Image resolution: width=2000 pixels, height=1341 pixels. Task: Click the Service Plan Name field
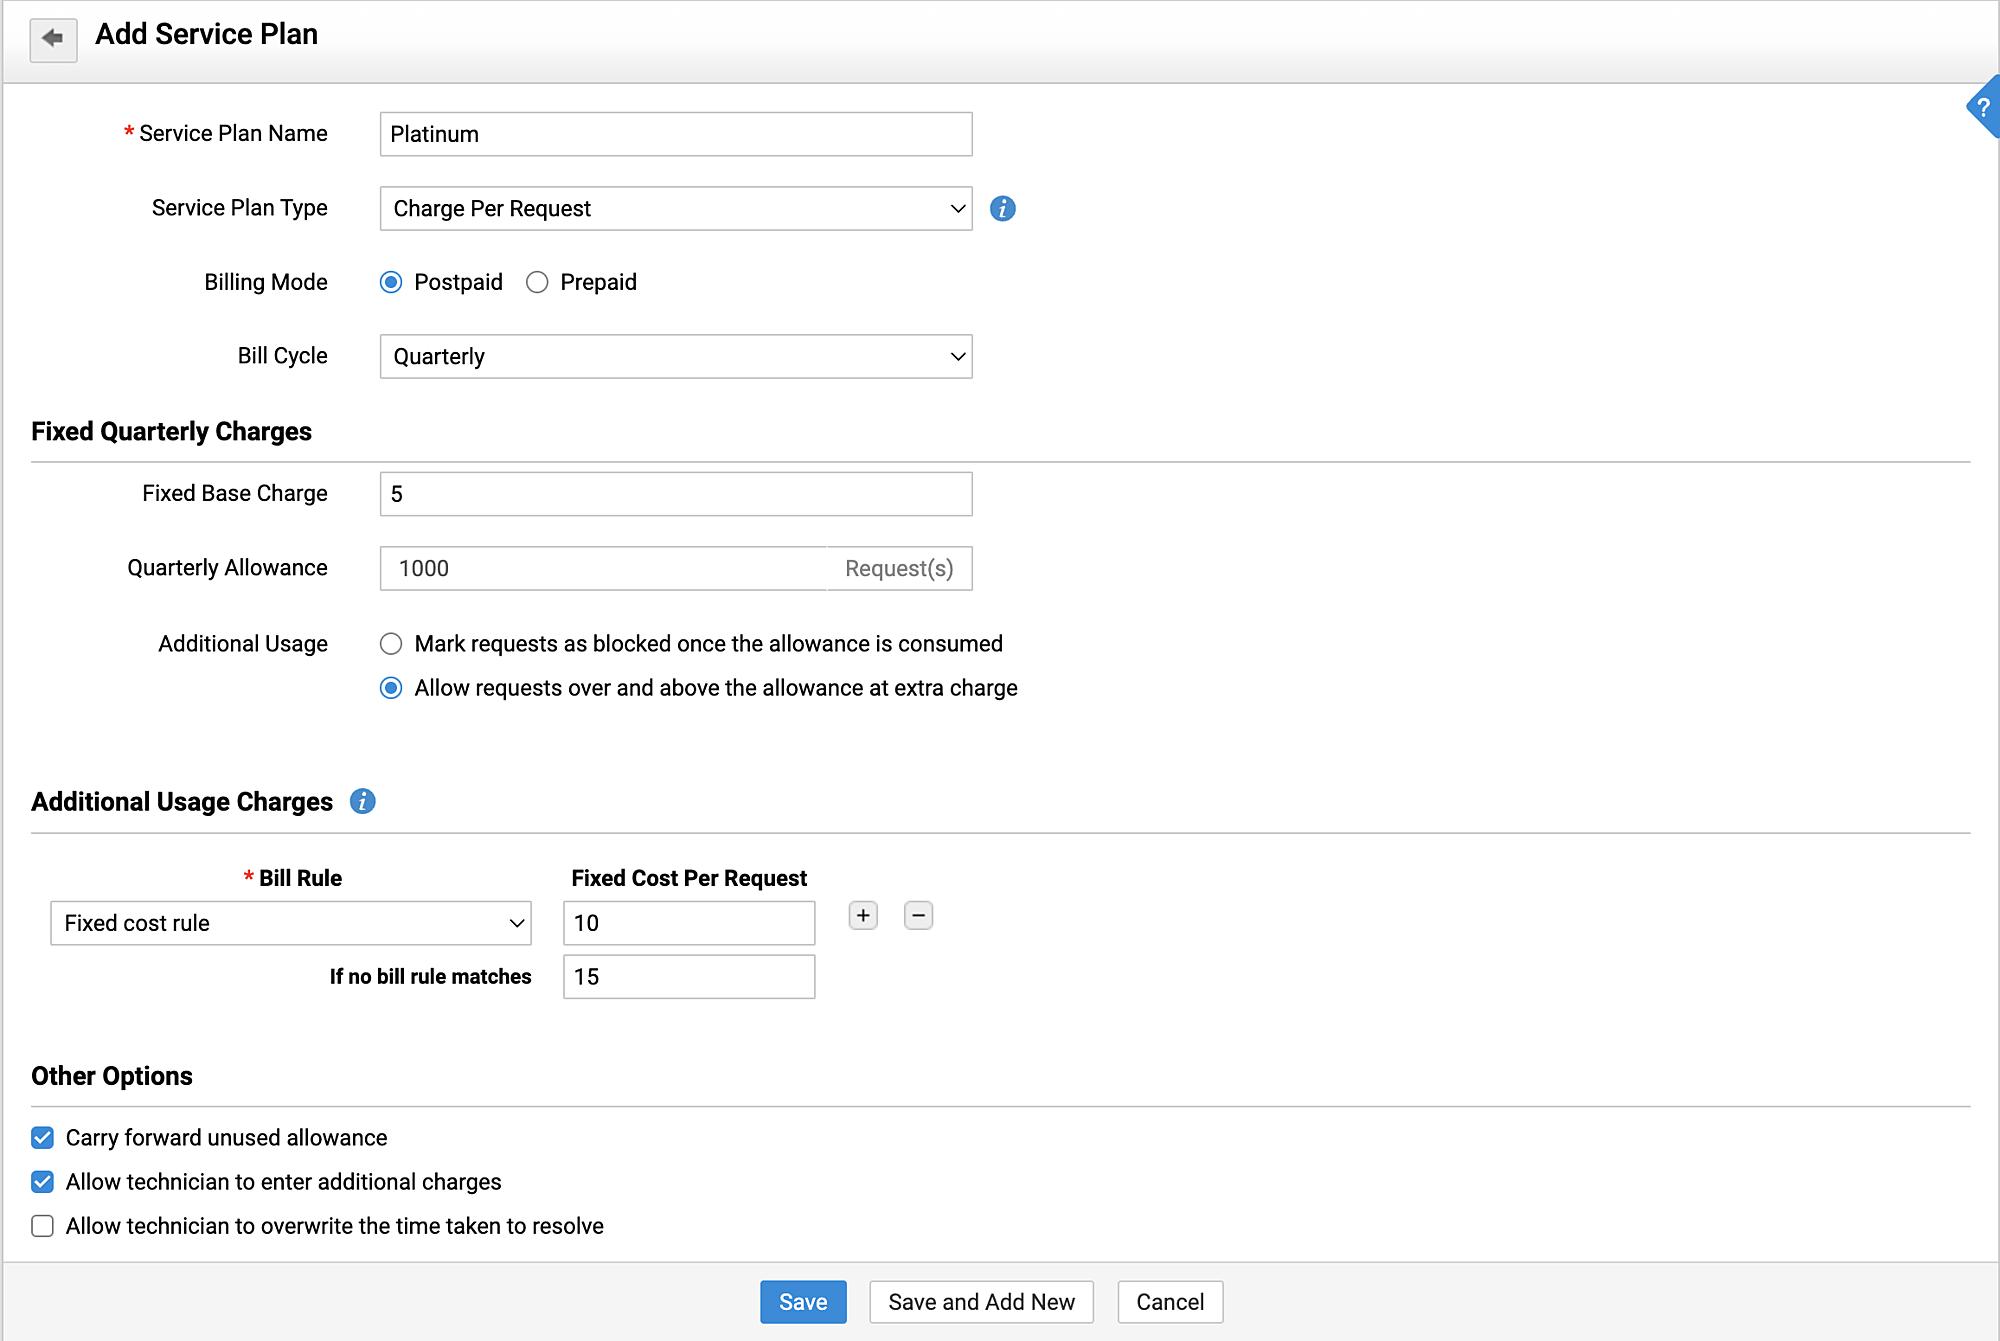point(675,134)
